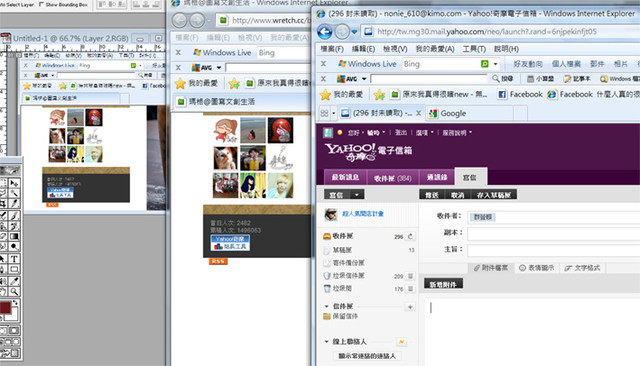The height and width of the screenshot is (366, 640).
Task: Go back in wretch.cc browser window
Action: click(x=180, y=20)
